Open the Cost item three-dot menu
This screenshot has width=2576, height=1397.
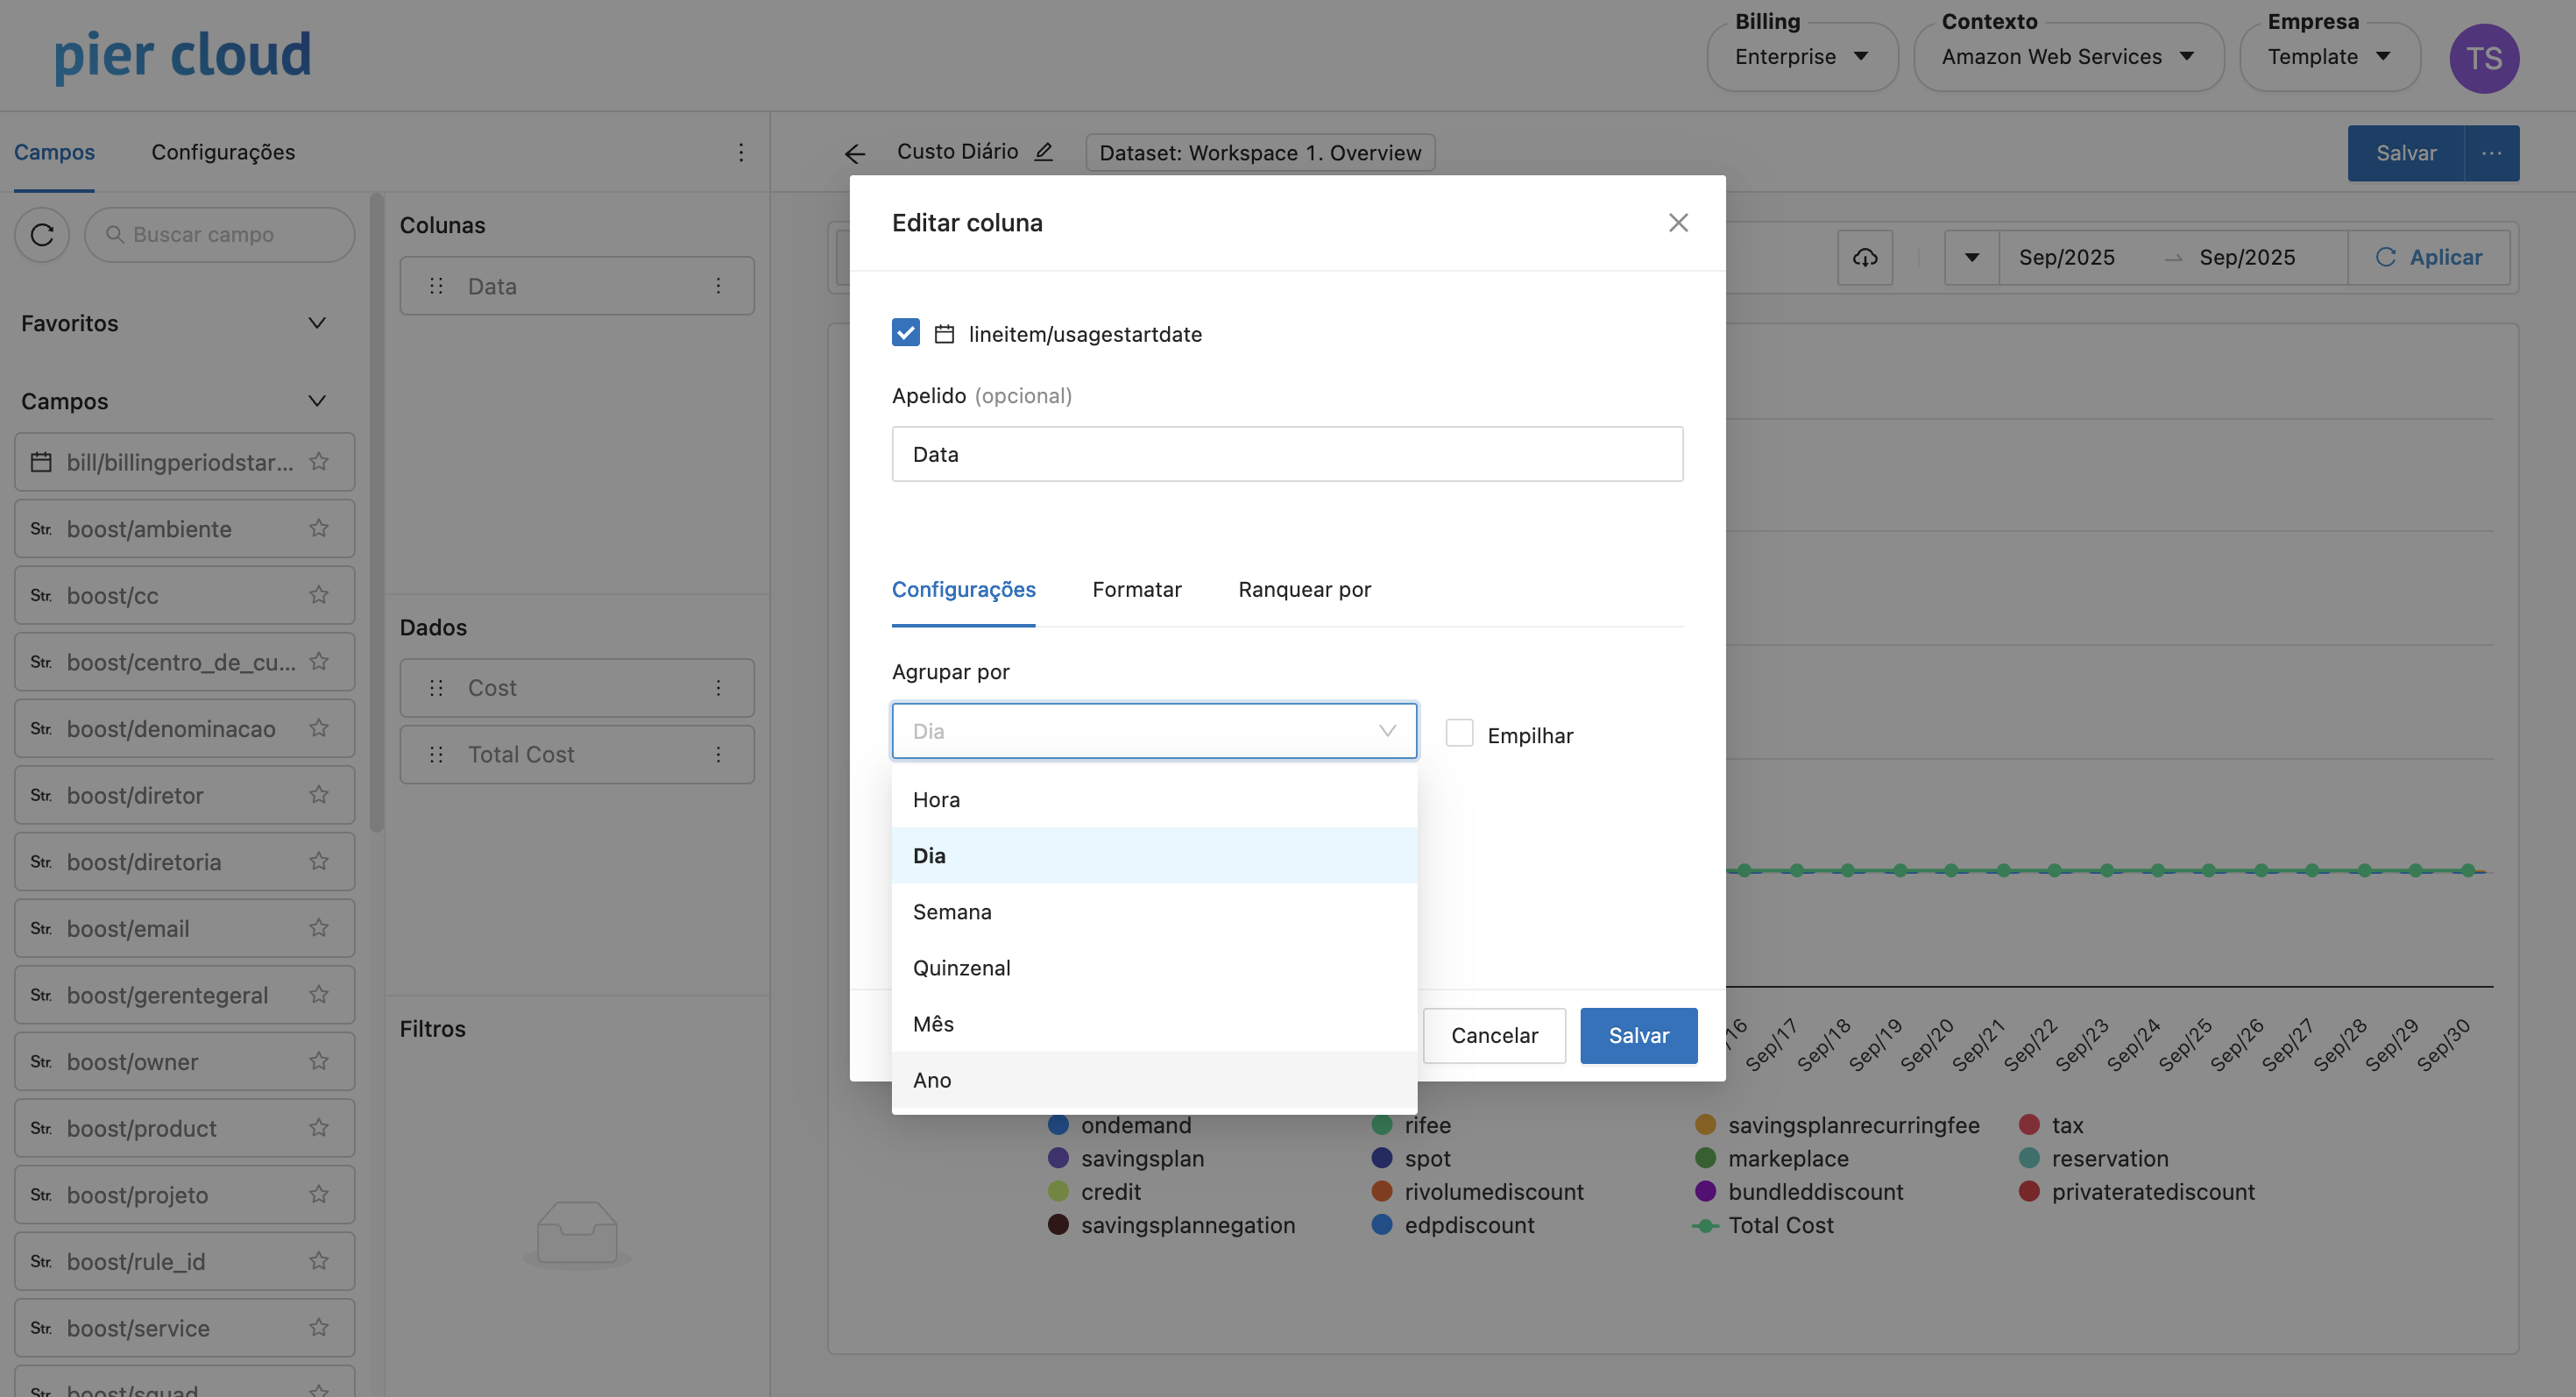pos(718,688)
